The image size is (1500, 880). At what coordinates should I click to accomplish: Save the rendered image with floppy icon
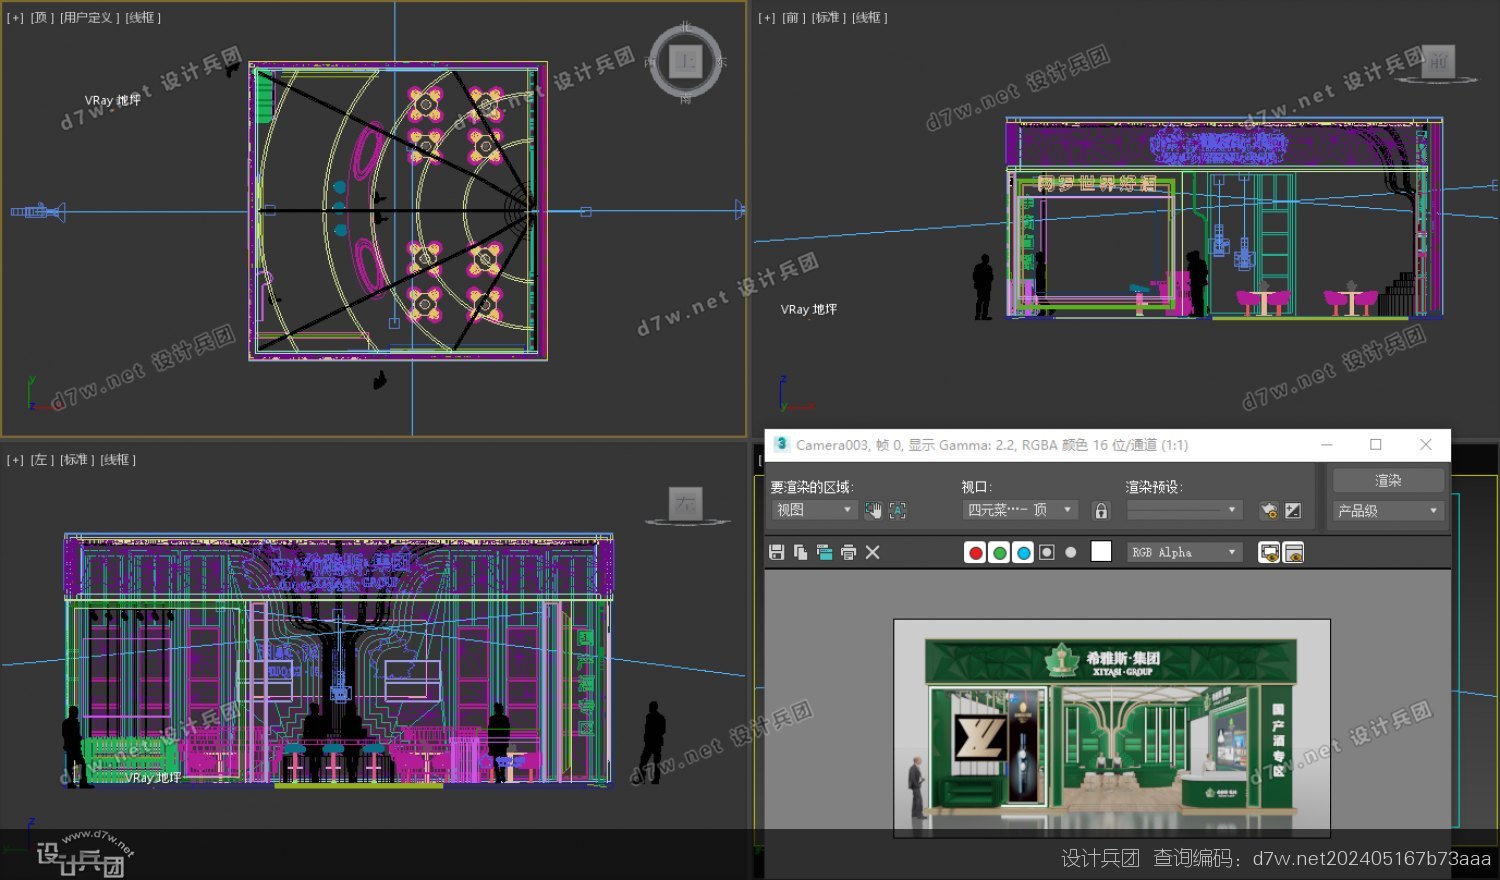776,552
